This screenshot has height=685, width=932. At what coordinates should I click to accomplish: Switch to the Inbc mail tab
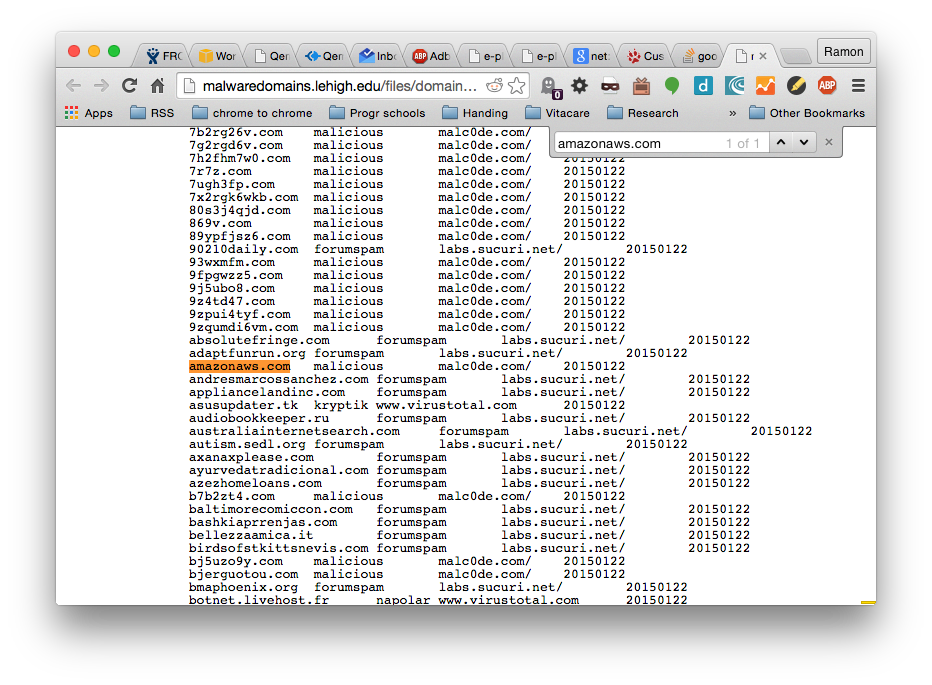378,56
